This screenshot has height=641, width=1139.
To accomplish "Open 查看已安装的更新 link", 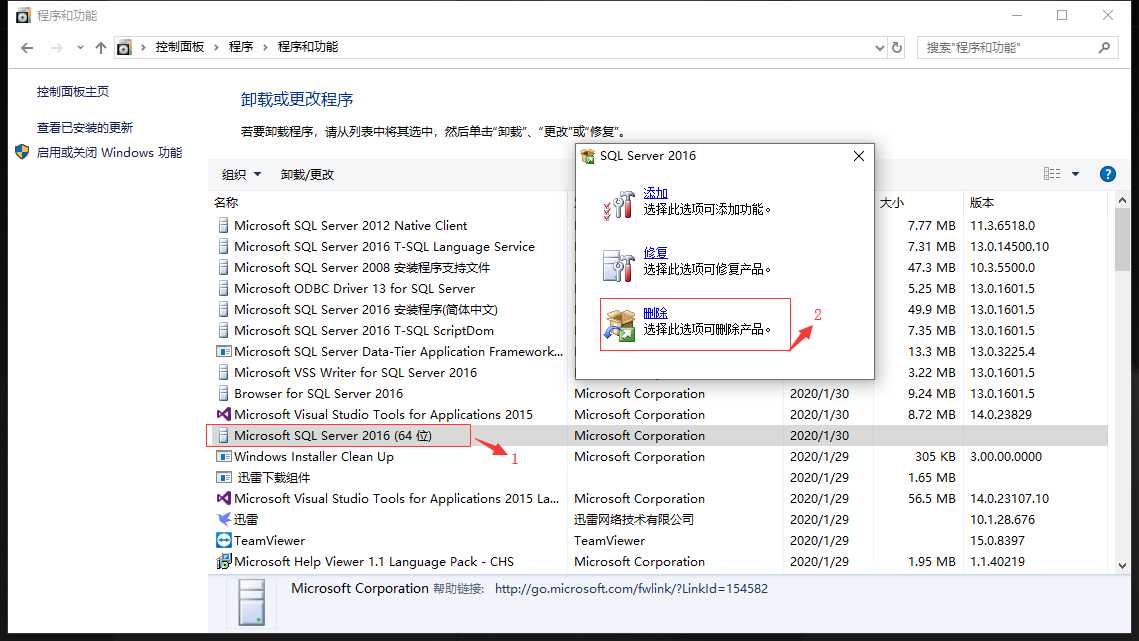I will click(85, 127).
